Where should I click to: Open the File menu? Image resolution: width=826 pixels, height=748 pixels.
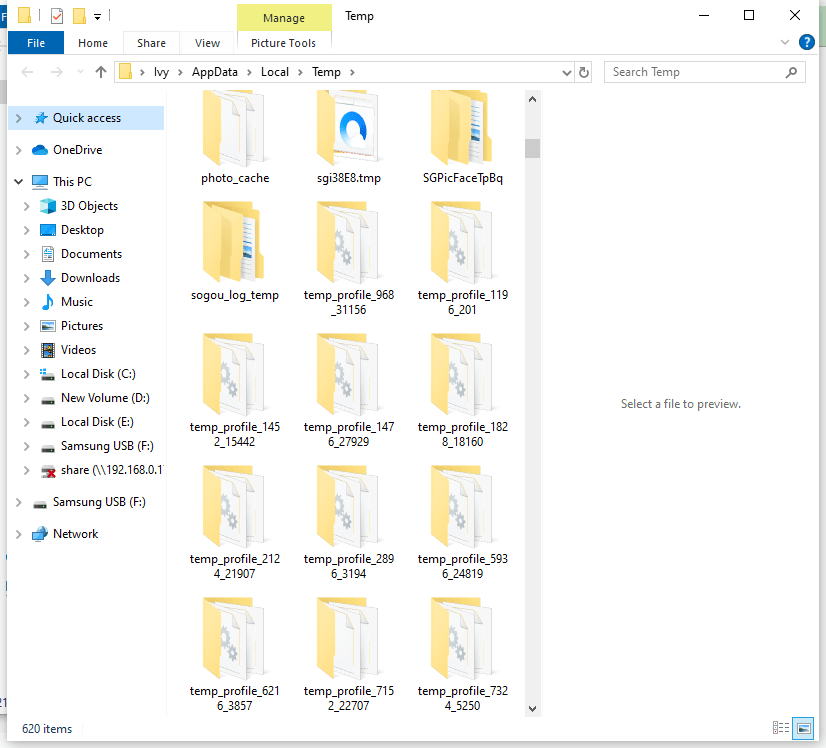[36, 43]
